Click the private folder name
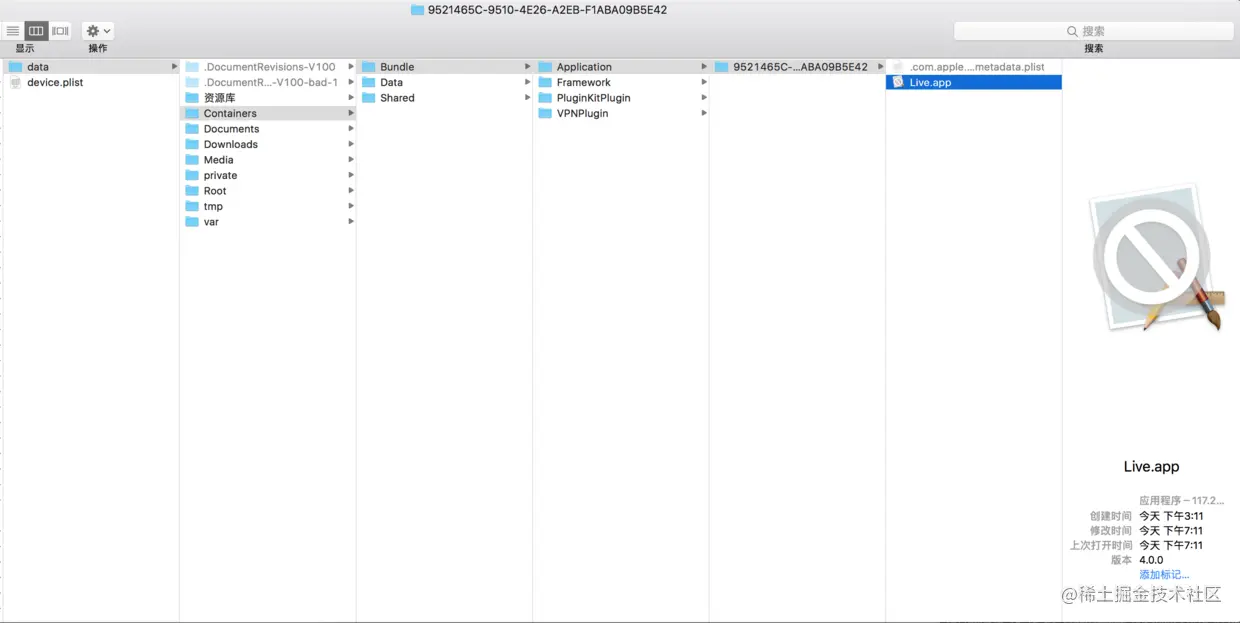This screenshot has width=1240, height=623. coord(221,175)
